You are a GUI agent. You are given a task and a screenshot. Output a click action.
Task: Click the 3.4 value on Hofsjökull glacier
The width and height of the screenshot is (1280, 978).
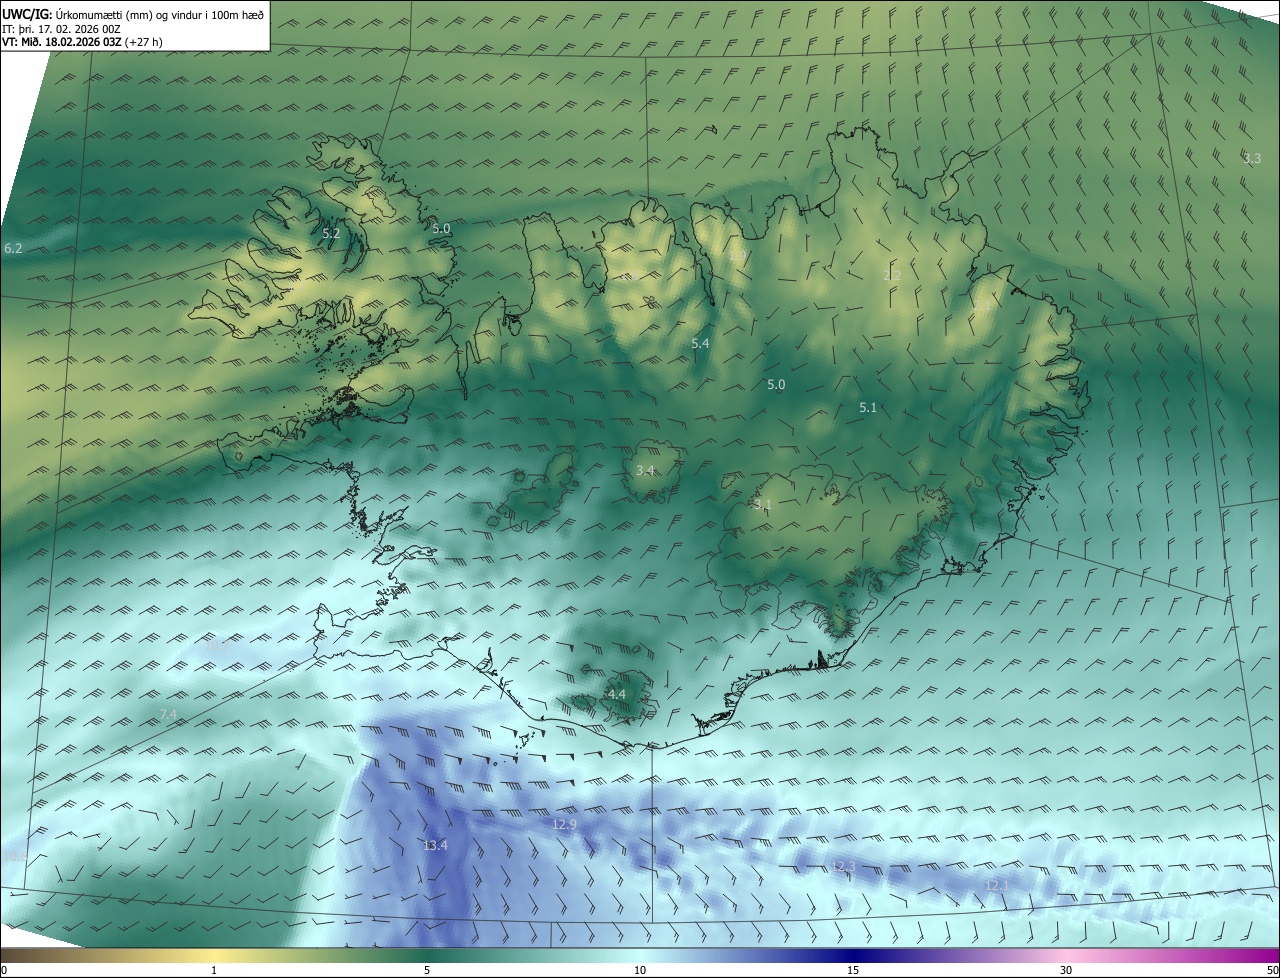coord(645,471)
